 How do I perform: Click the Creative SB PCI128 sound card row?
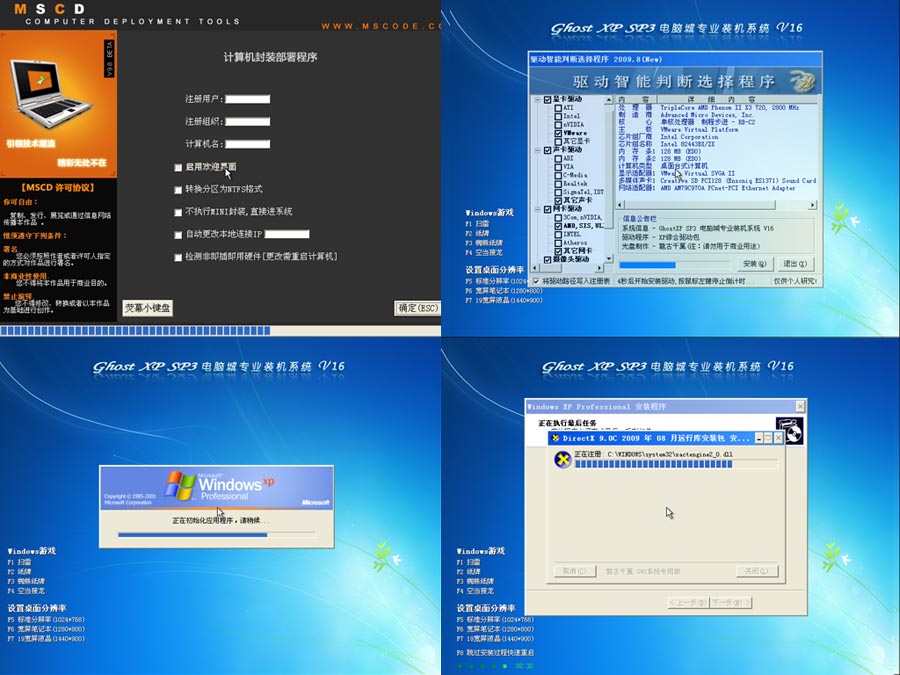pyautogui.click(x=717, y=180)
